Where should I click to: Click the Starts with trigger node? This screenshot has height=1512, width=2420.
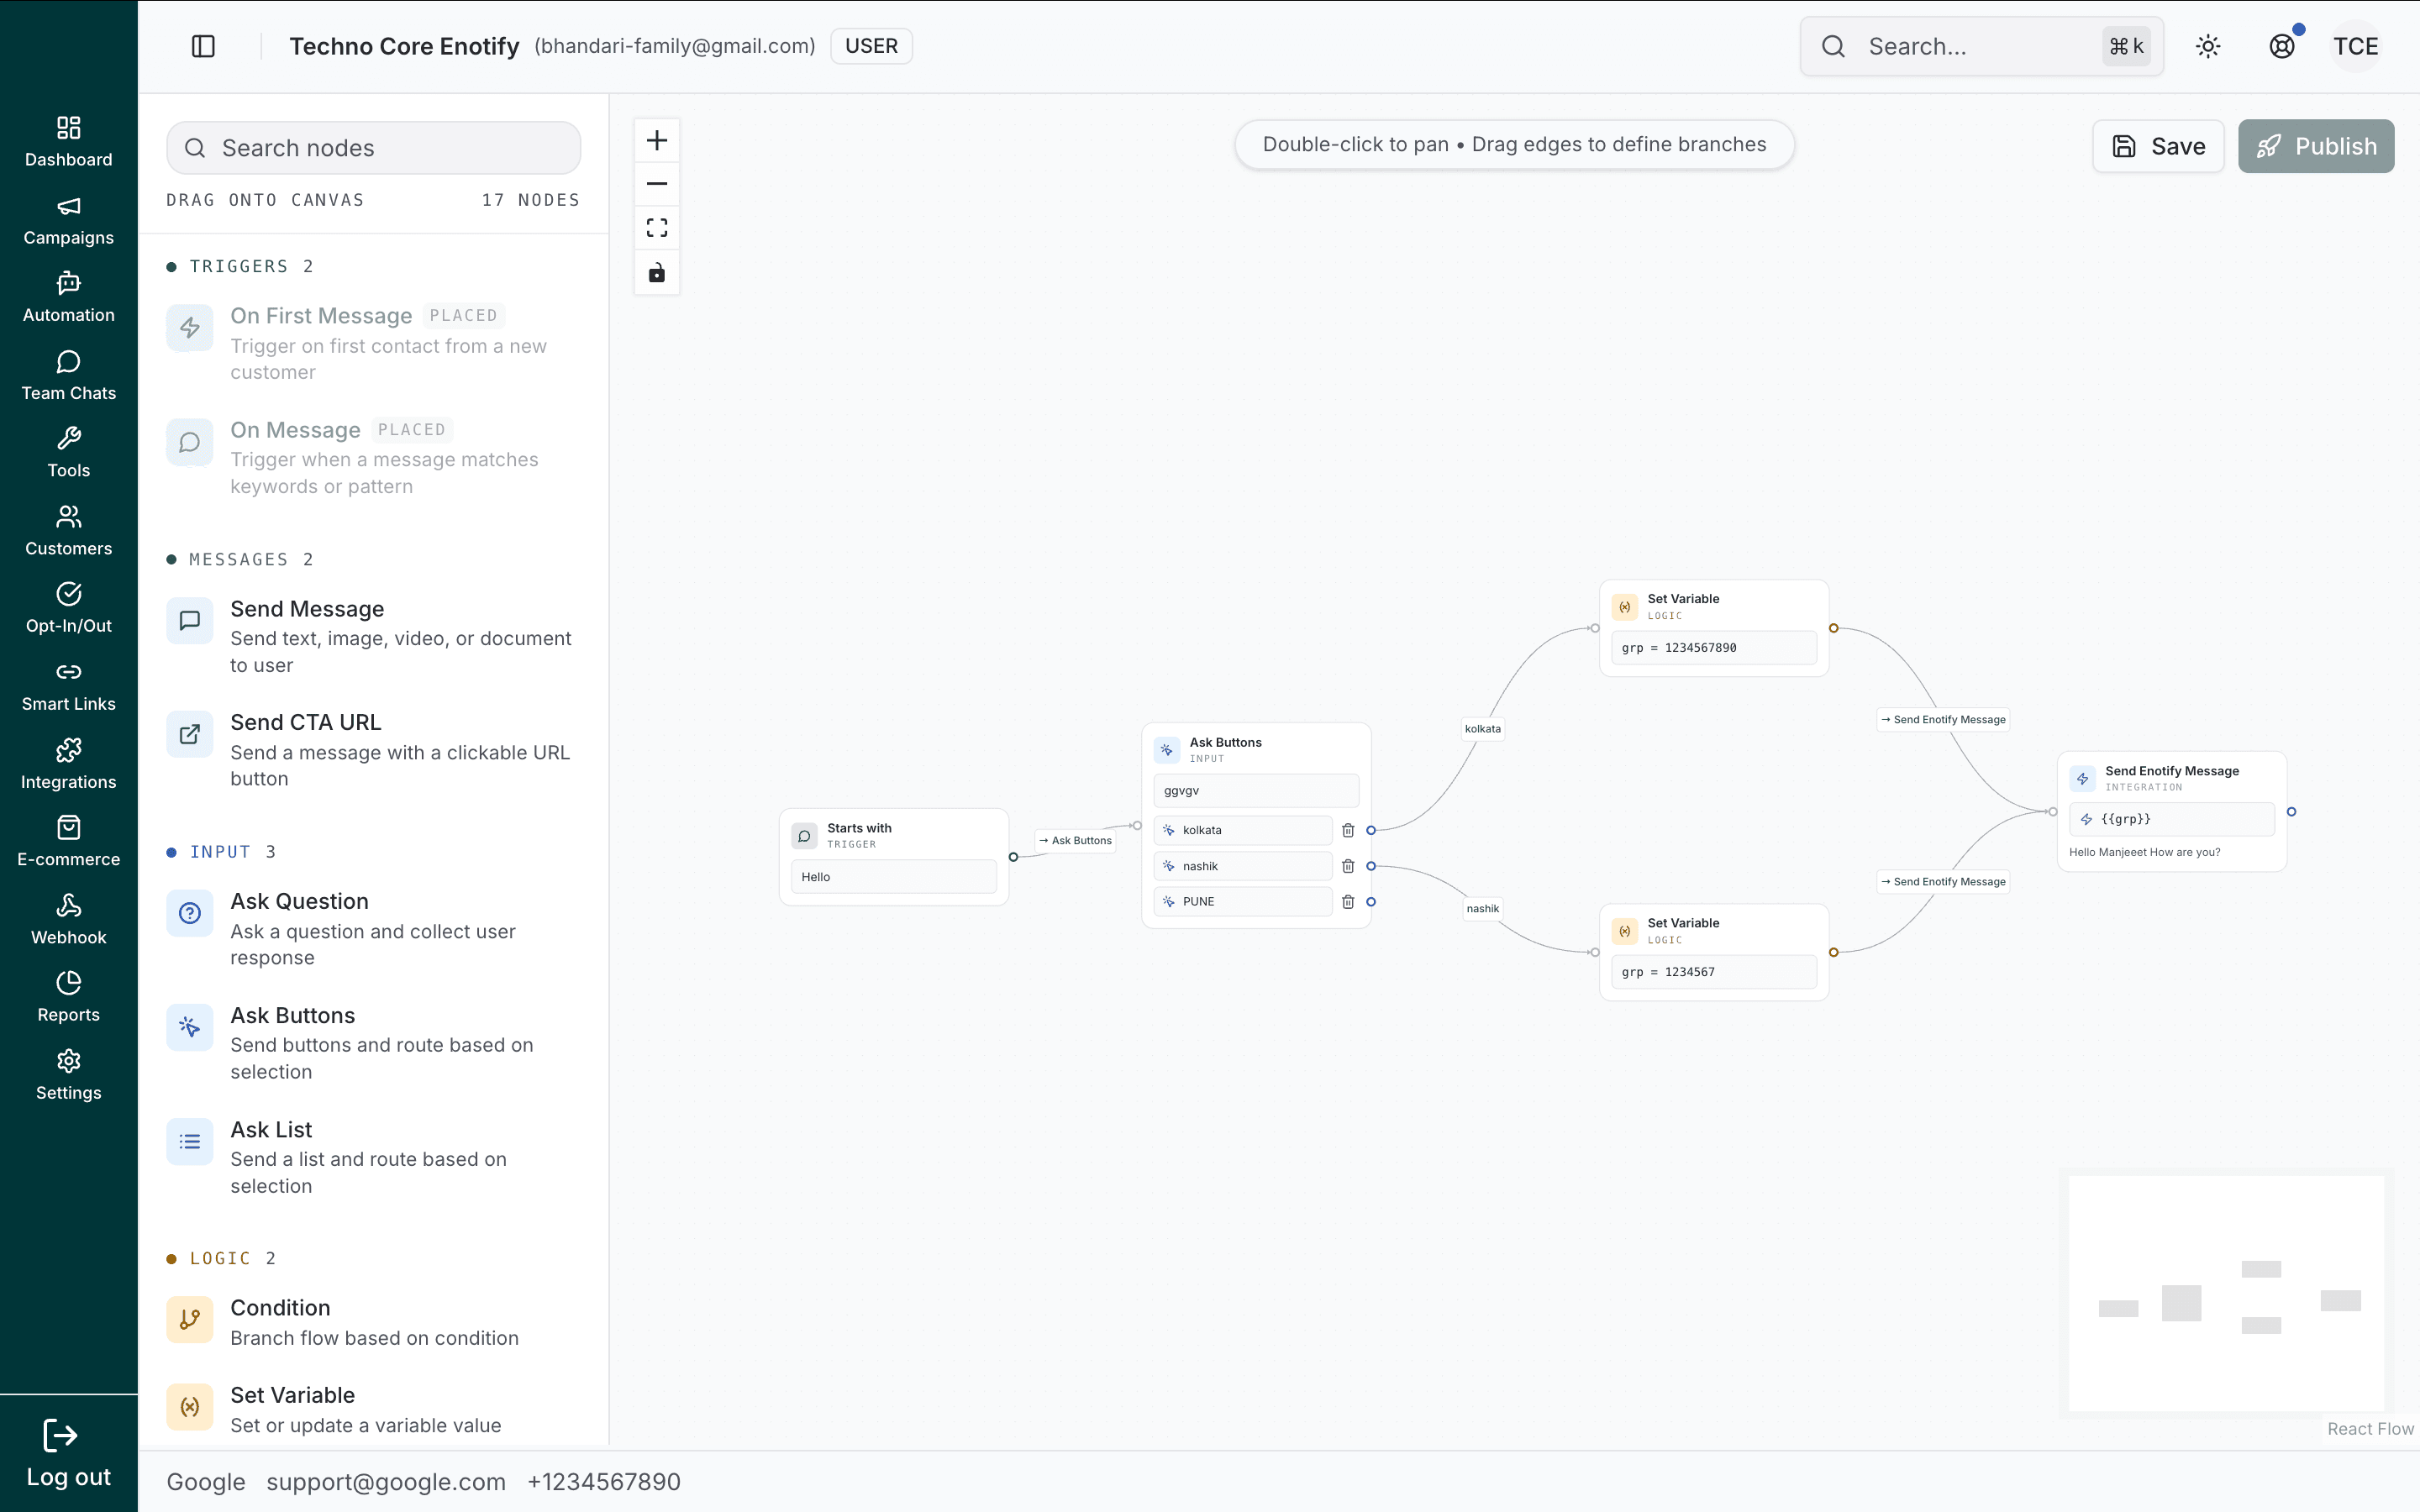click(894, 857)
